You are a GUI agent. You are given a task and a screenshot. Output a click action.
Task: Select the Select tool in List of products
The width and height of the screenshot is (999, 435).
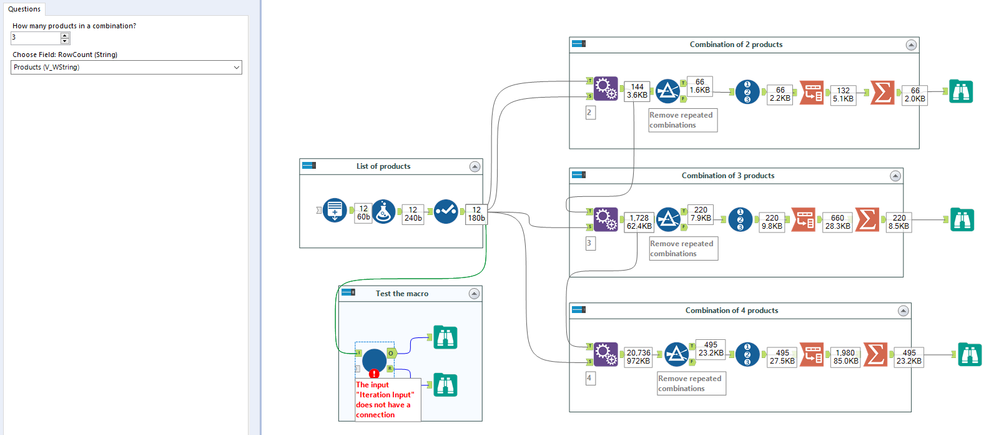coord(445,210)
